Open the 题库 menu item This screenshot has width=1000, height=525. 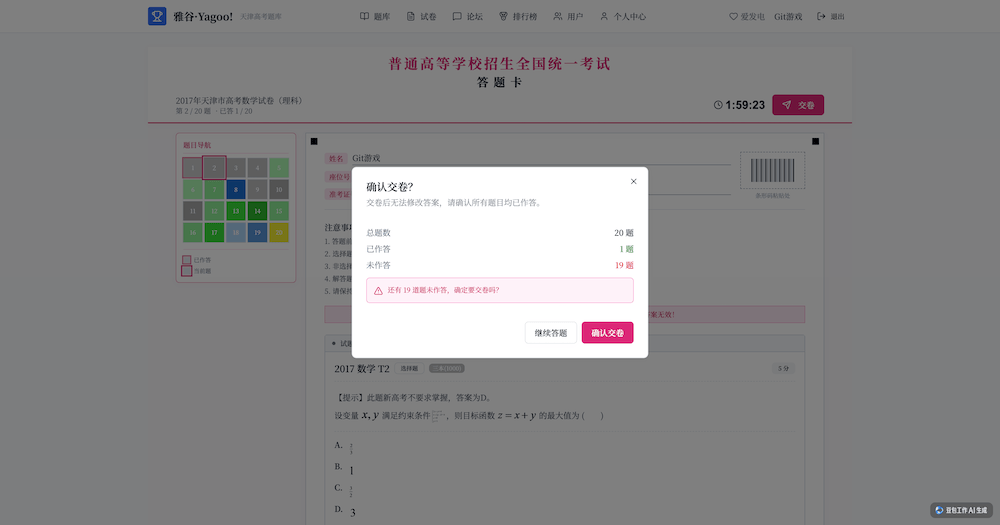pyautogui.click(x=375, y=17)
